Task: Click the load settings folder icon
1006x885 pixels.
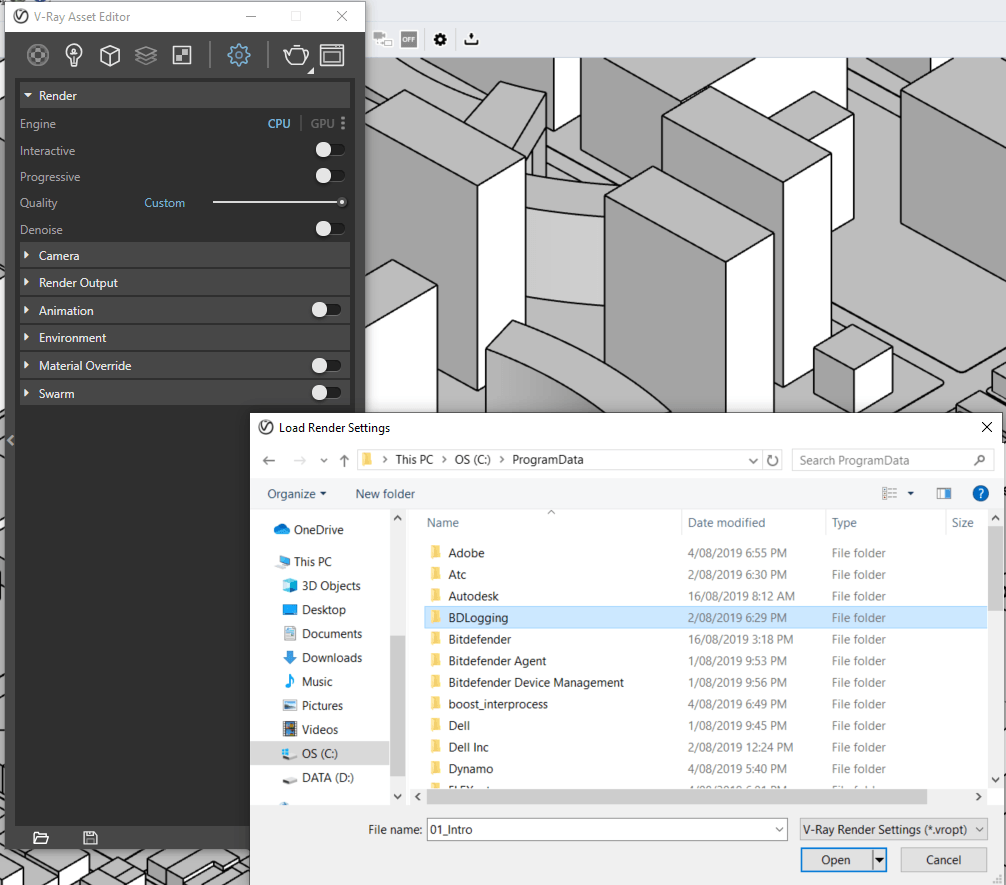Action: (x=41, y=838)
